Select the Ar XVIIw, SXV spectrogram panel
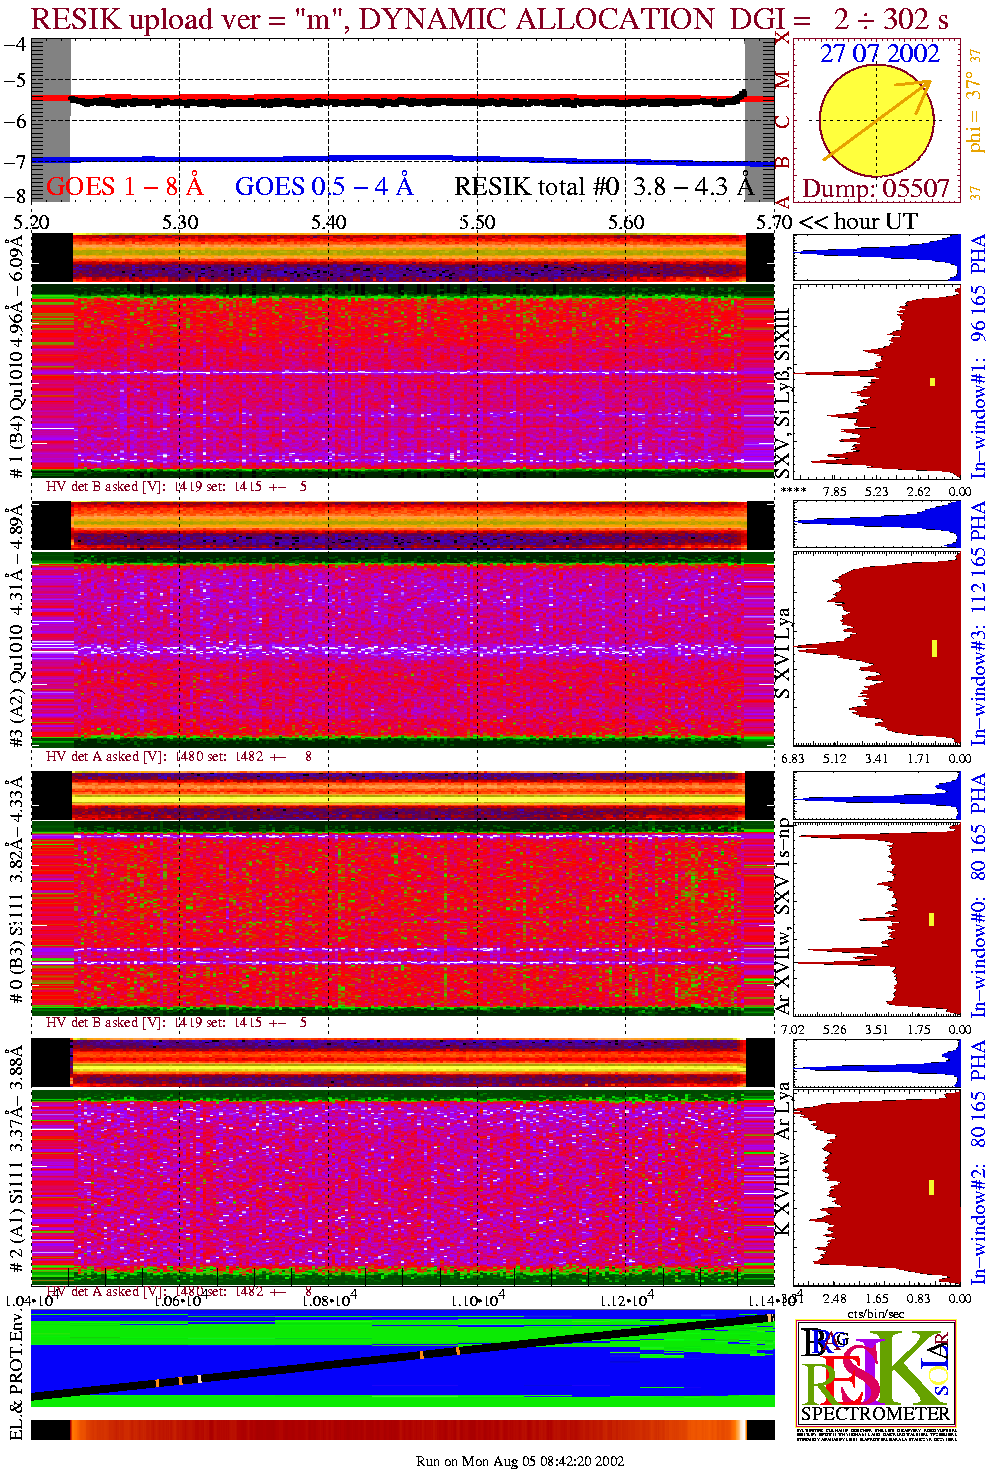The width and height of the screenshot is (1004, 1476). (402, 918)
